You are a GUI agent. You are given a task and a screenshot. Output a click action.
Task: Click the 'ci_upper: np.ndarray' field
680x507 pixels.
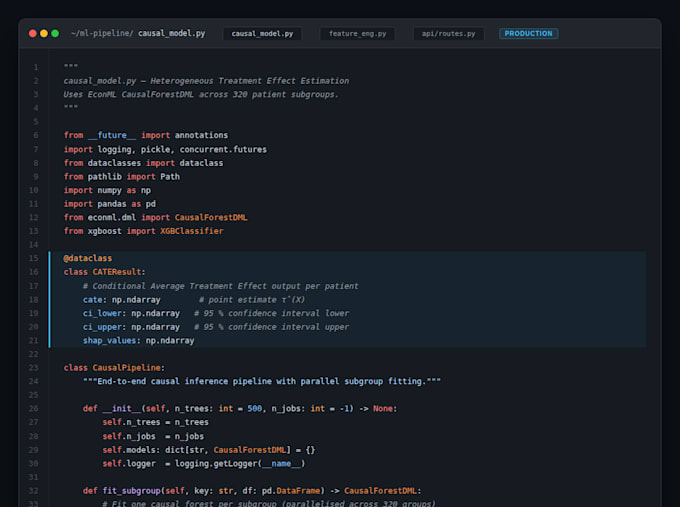[131, 327]
